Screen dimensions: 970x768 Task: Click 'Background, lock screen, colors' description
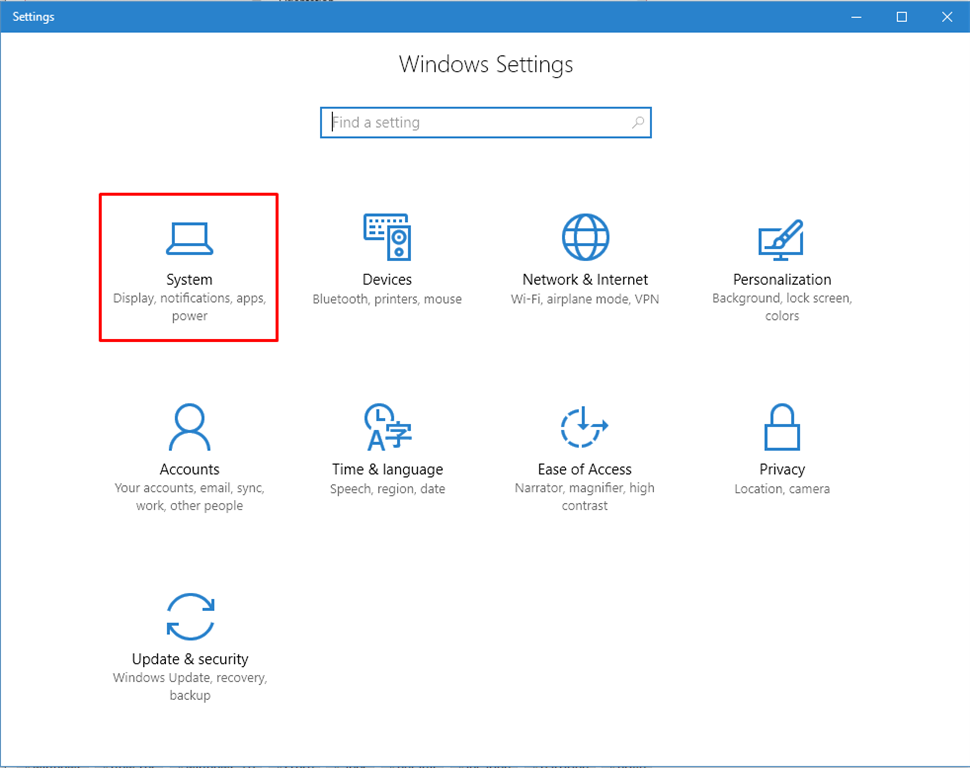click(782, 307)
